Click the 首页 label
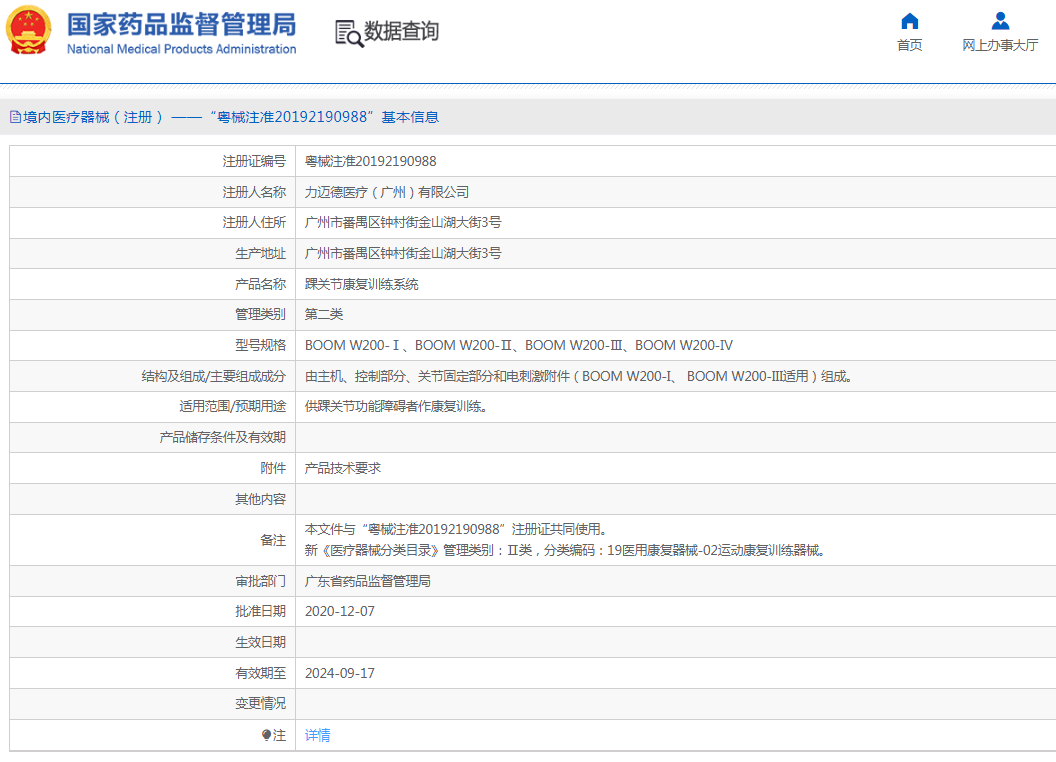This screenshot has height=762, width=1056. (909, 45)
